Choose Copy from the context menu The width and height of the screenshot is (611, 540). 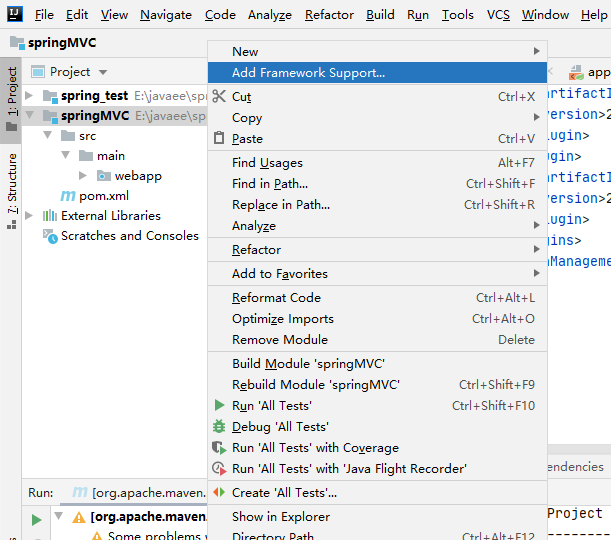pyautogui.click(x=377, y=117)
